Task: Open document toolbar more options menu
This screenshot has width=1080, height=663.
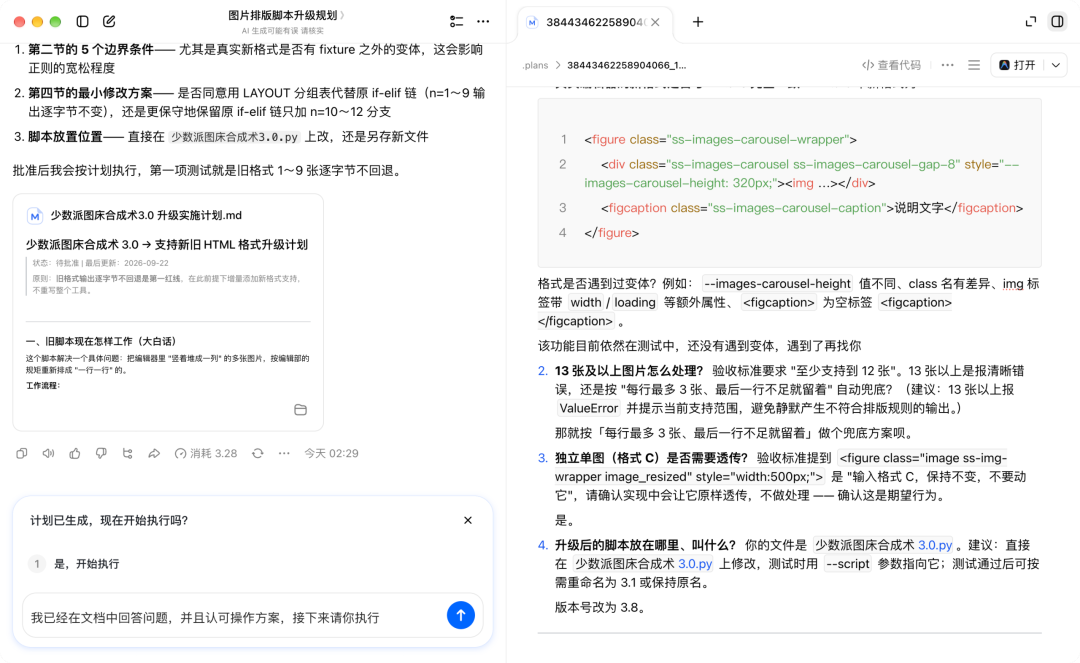Action: [x=948, y=65]
